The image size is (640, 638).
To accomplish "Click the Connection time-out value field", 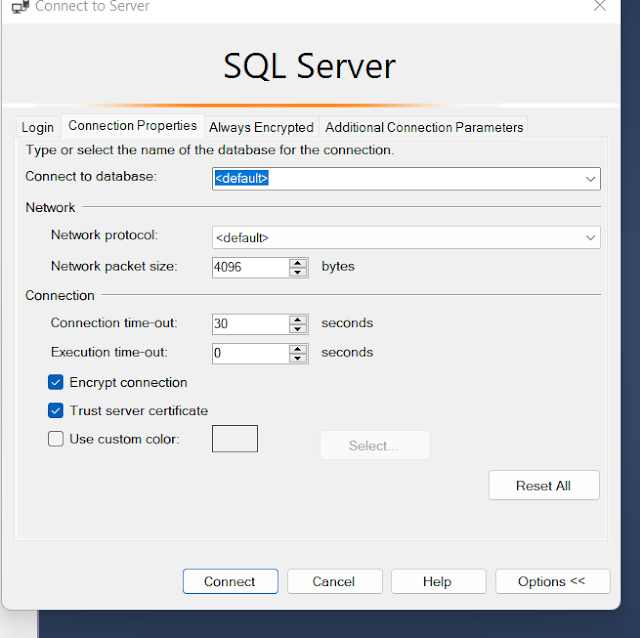I will coord(250,324).
